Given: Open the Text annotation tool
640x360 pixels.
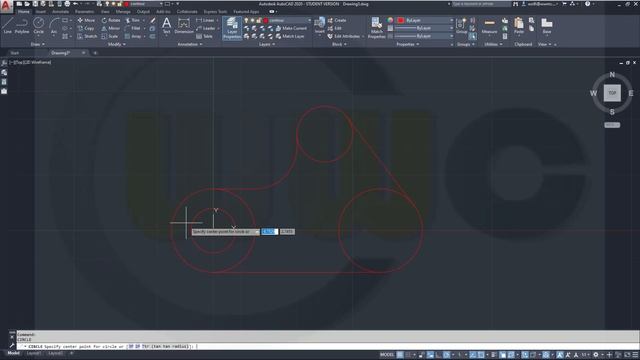Looking at the screenshot, I should pyautogui.click(x=166, y=25).
